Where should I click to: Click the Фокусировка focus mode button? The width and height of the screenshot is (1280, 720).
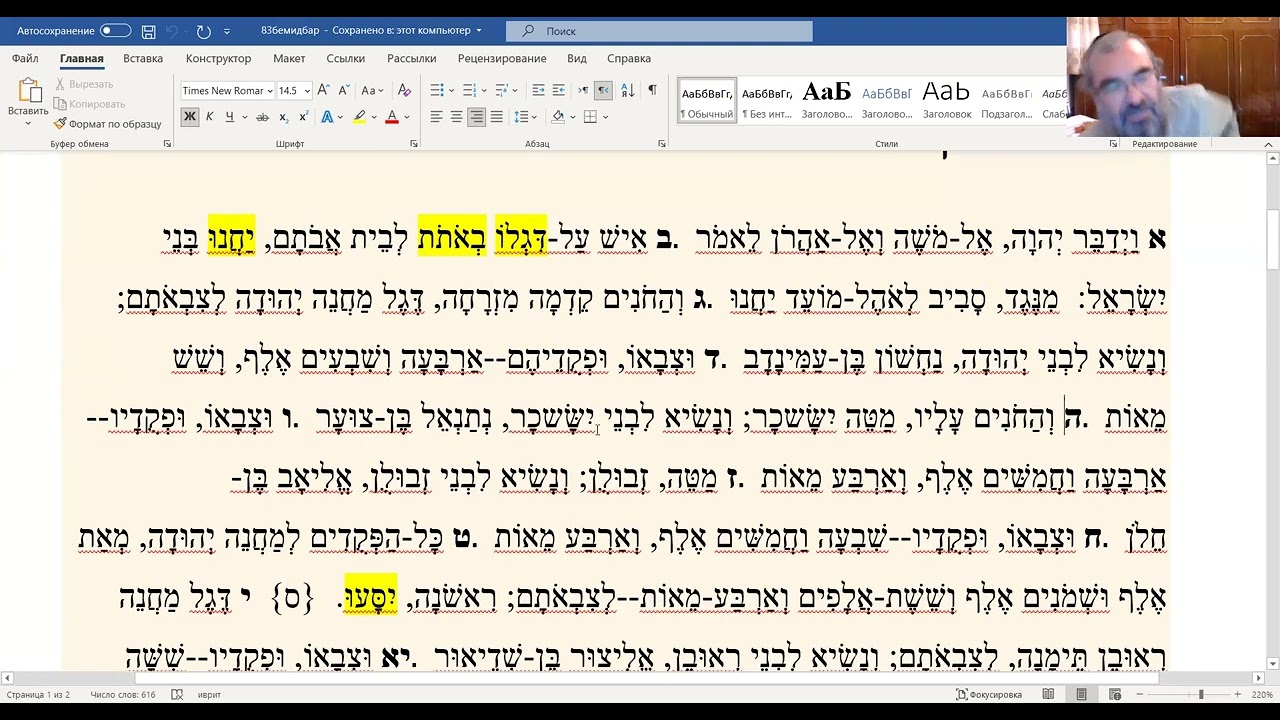989,694
